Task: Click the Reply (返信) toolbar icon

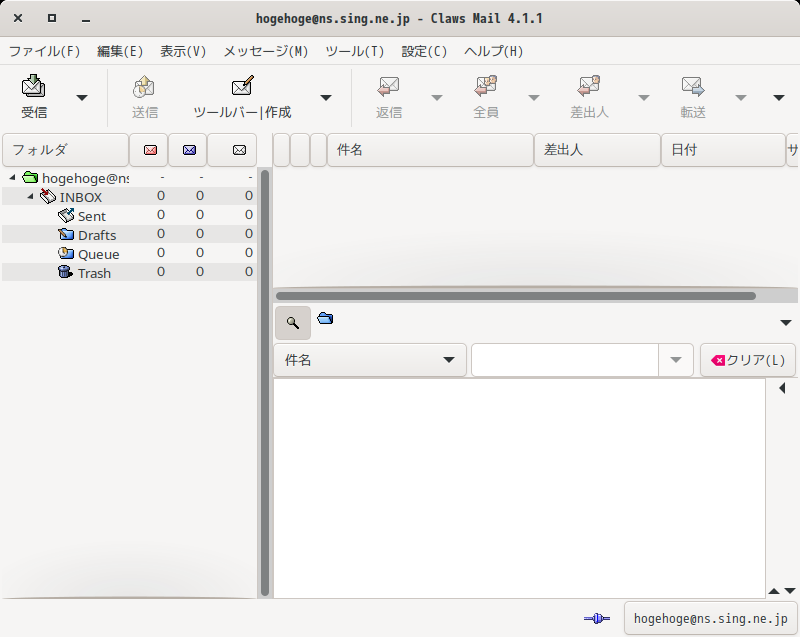Action: [389, 97]
